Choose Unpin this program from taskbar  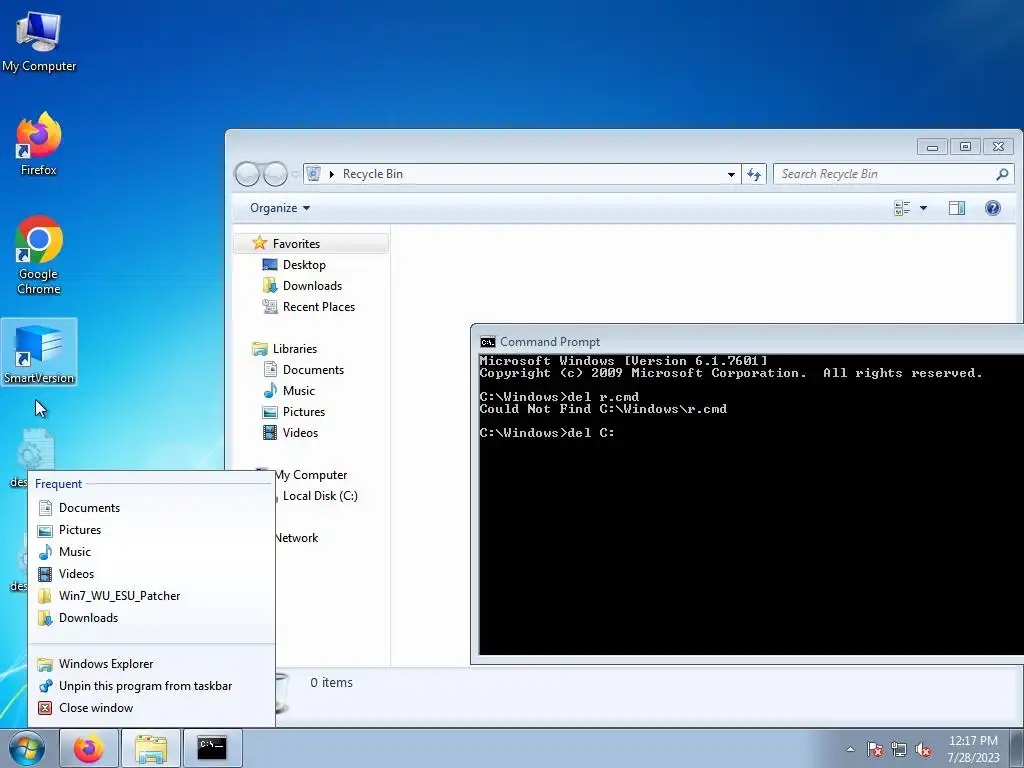[x=151, y=686]
